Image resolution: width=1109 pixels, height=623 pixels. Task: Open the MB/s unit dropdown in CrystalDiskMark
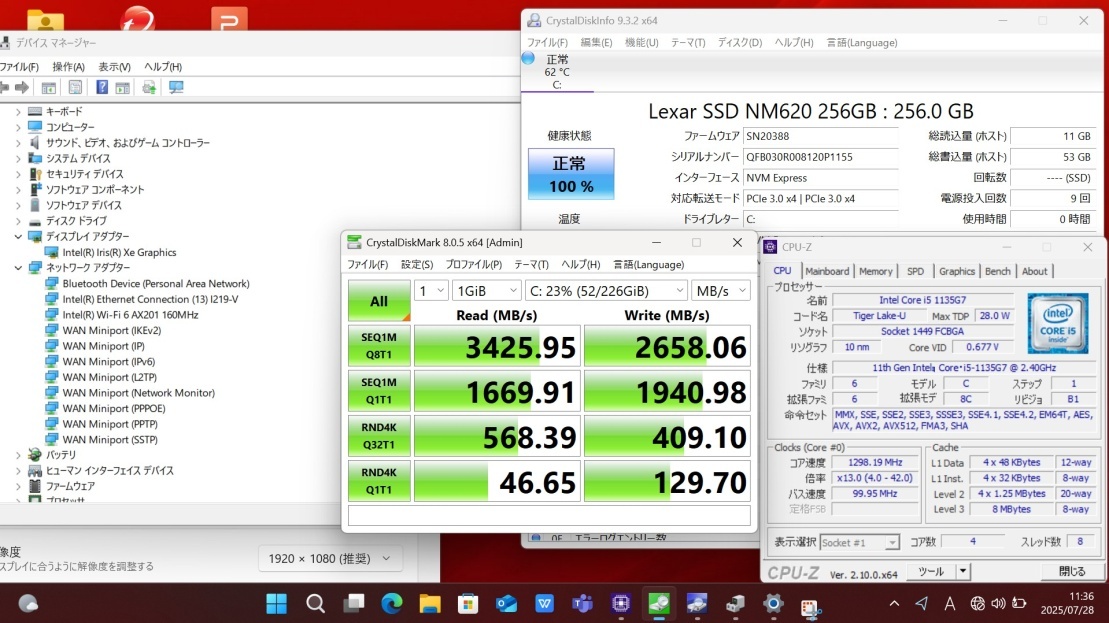tap(720, 290)
